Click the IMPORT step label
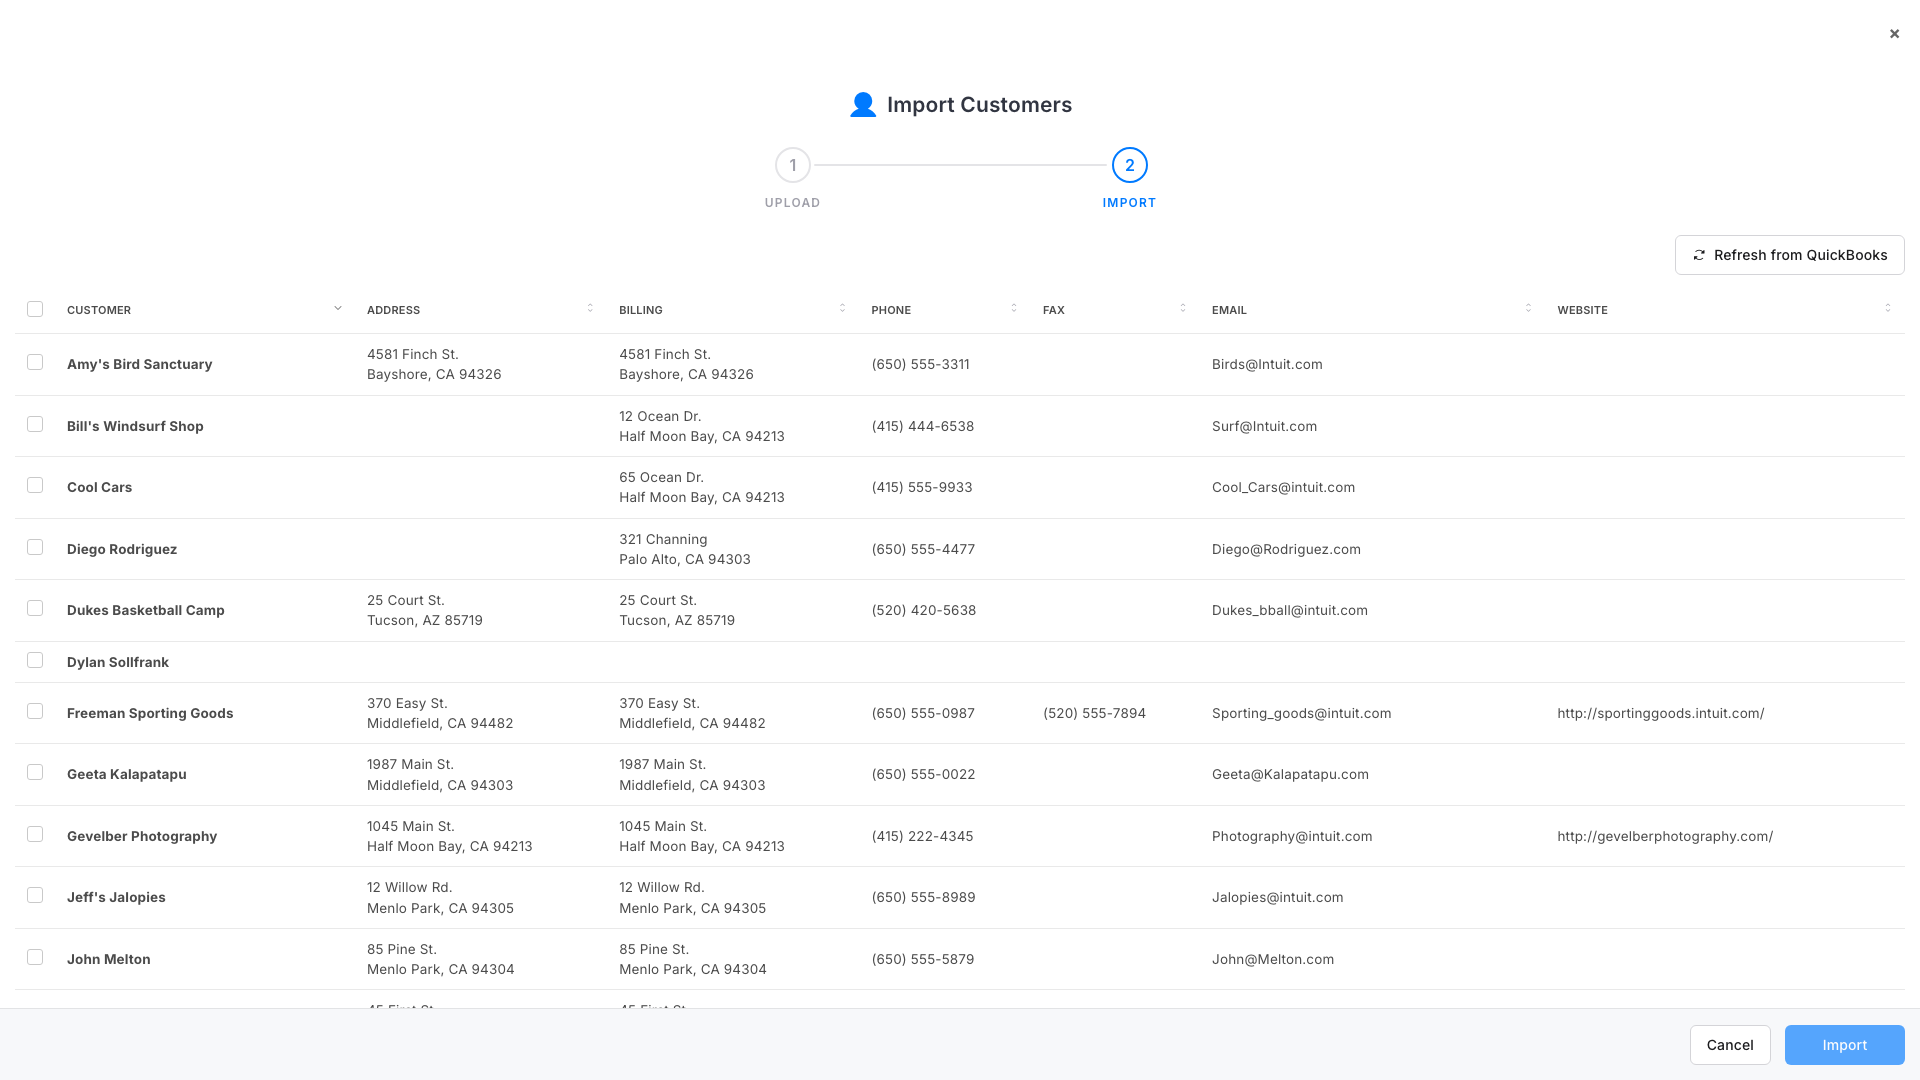The height and width of the screenshot is (1080, 1920). click(1130, 203)
